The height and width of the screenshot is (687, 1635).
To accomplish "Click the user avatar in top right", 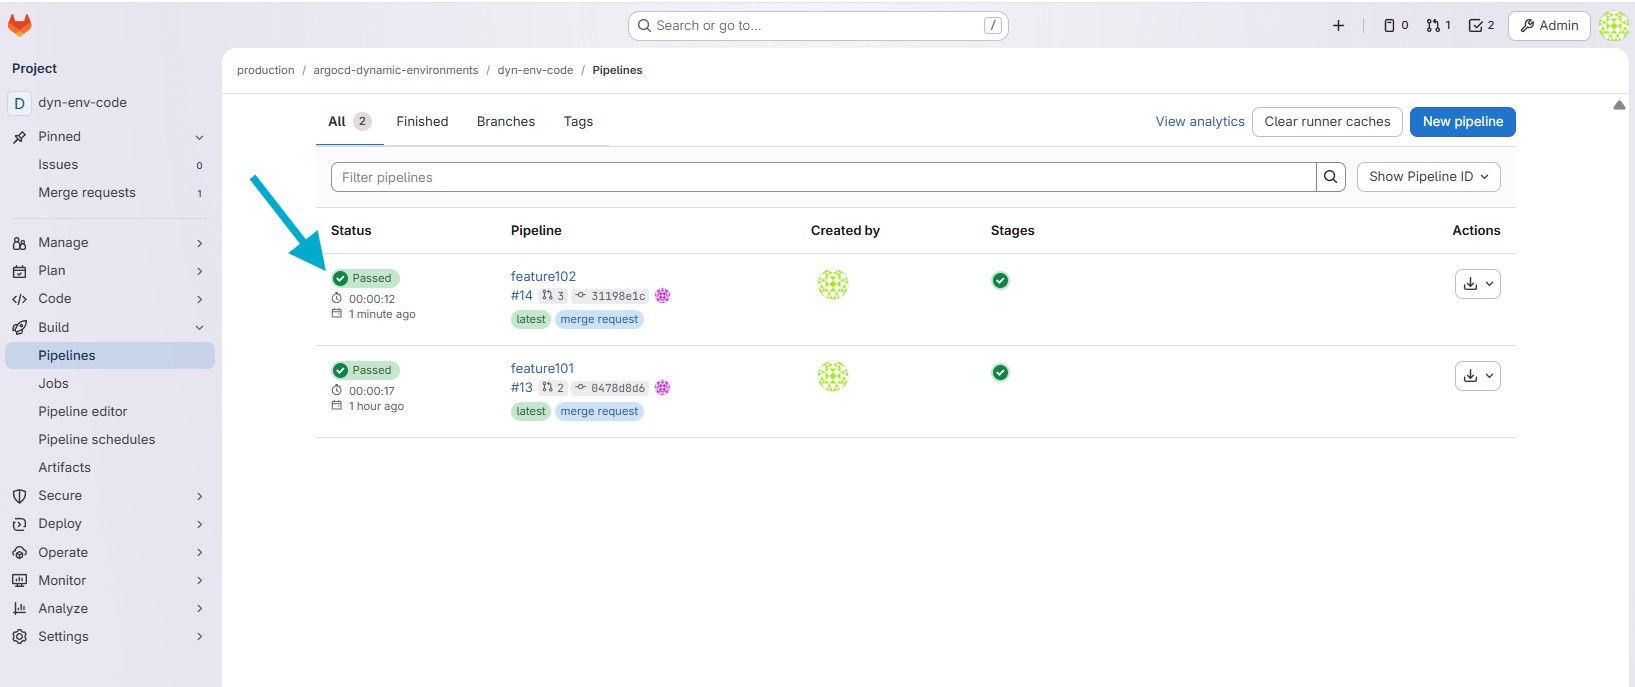I will coord(1613,26).
